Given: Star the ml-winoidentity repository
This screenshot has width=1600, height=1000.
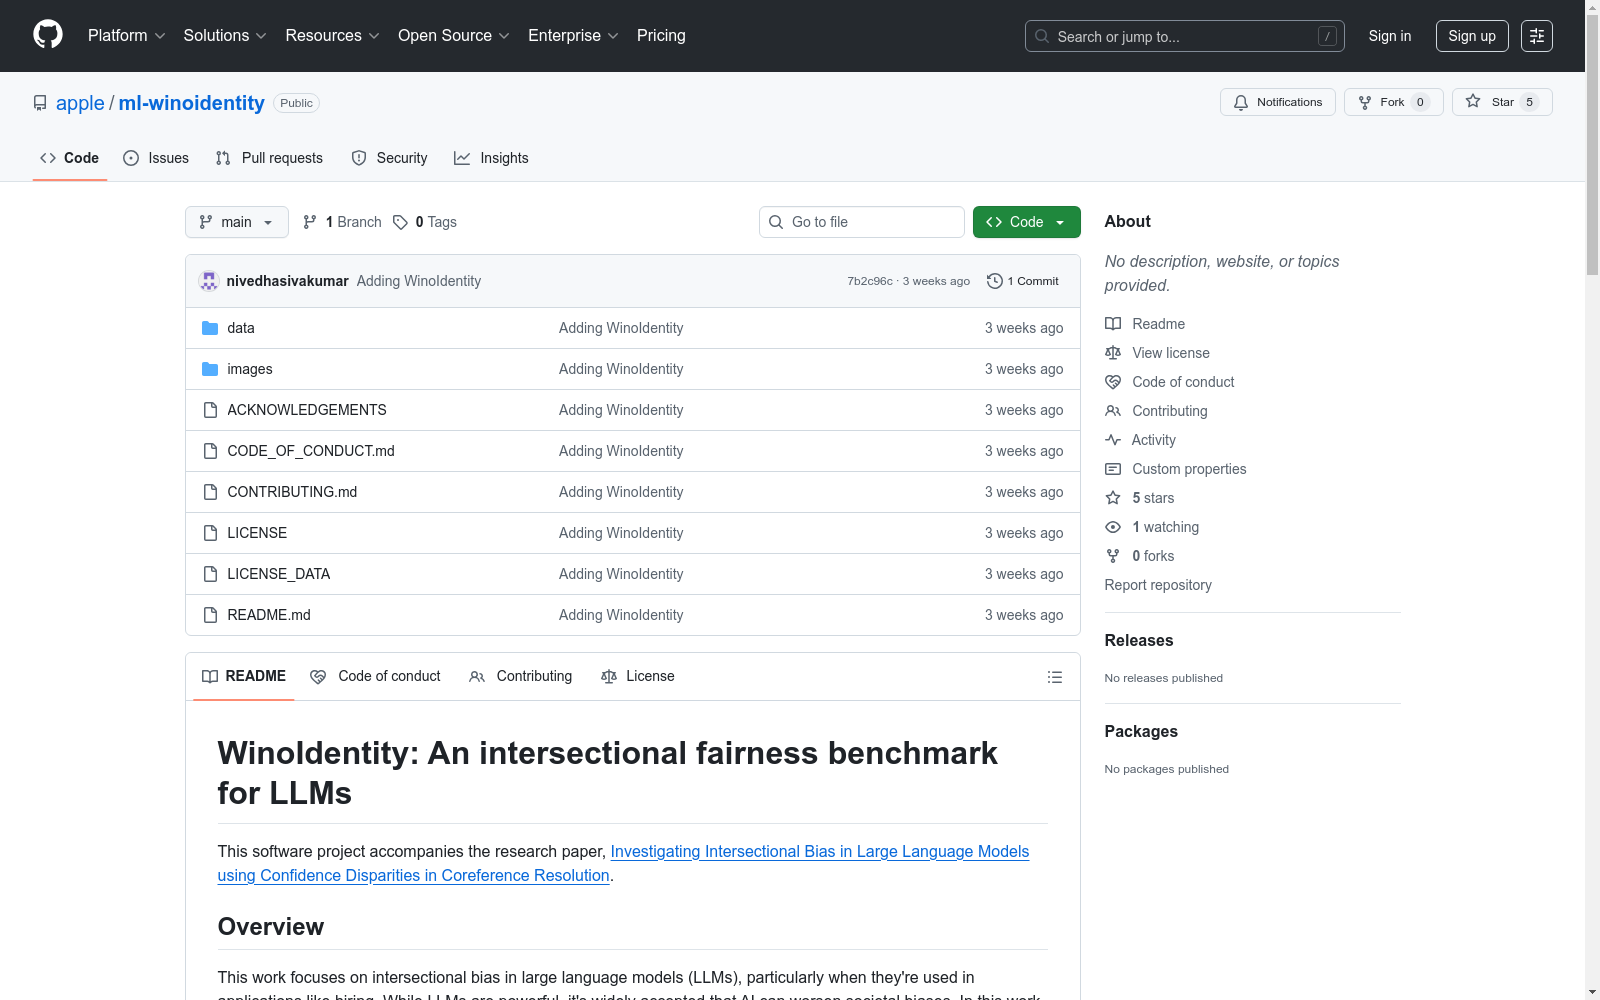Looking at the screenshot, I should click(1502, 102).
